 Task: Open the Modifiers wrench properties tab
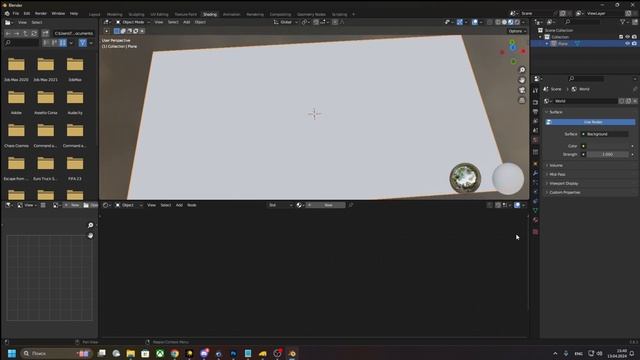click(x=536, y=173)
